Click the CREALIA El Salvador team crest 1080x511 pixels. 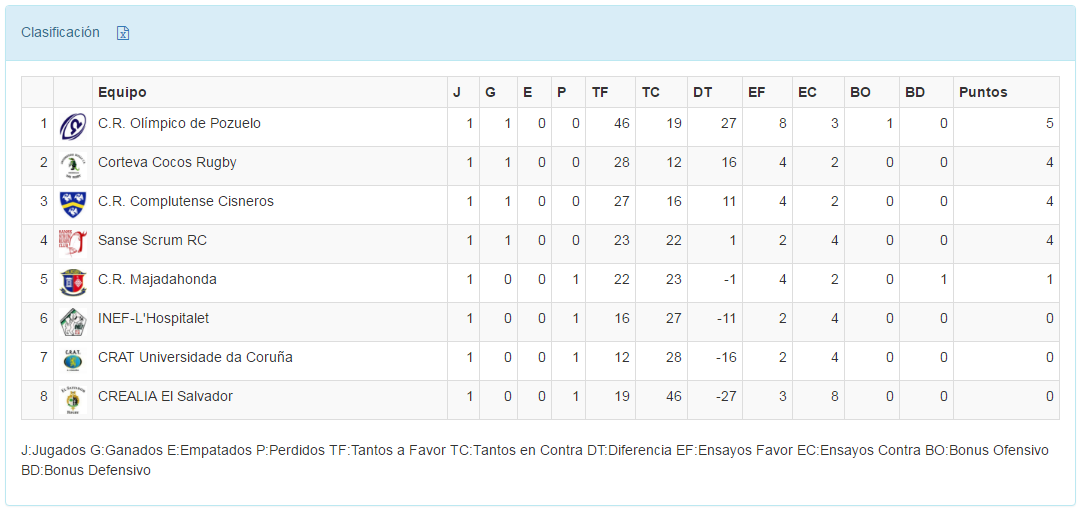coord(72,399)
